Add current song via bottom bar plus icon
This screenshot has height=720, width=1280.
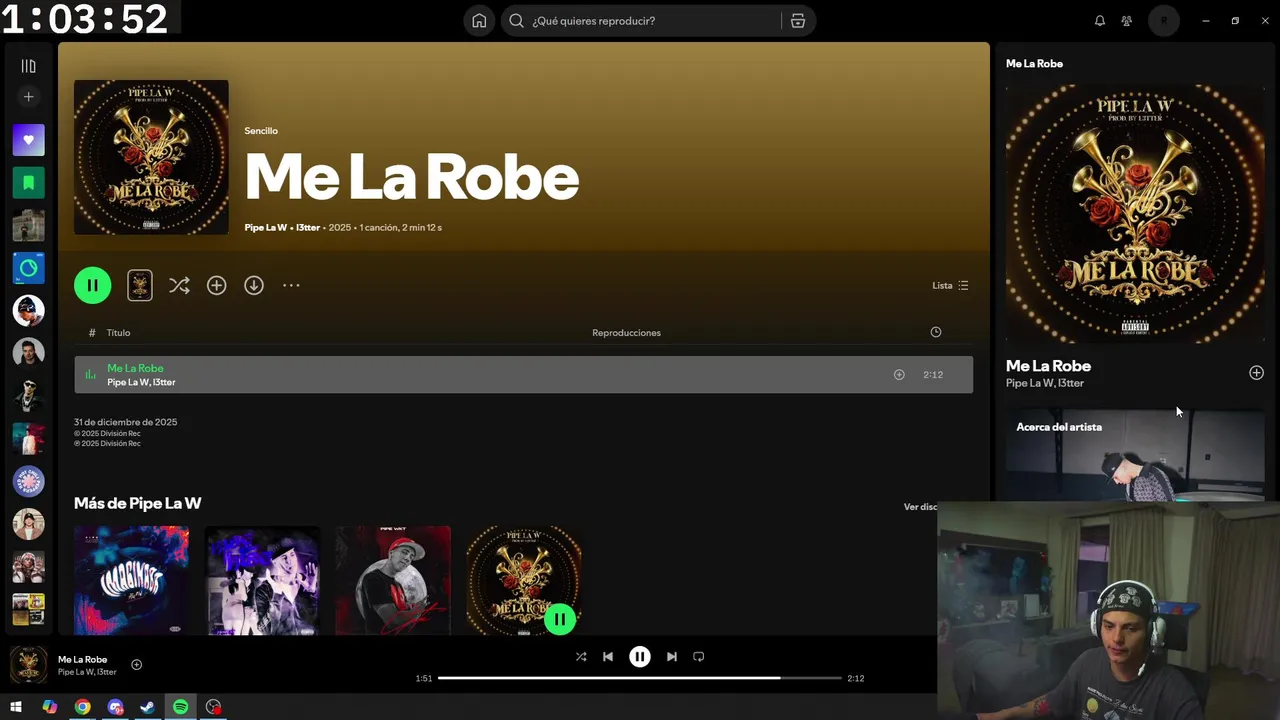coord(137,665)
